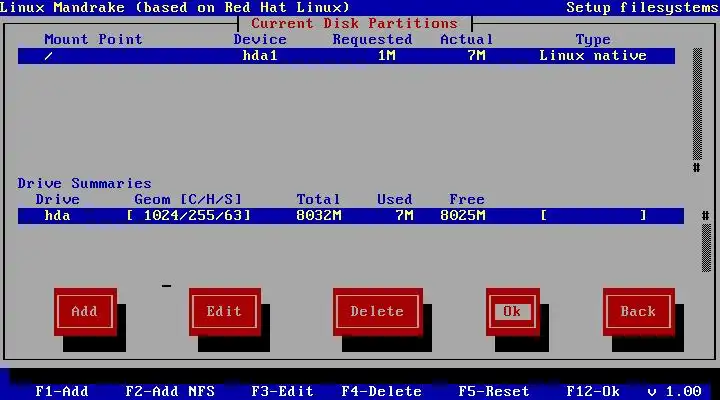This screenshot has height=400, width=720.
Task: Select the hda drive summary row
Action: pos(351,216)
